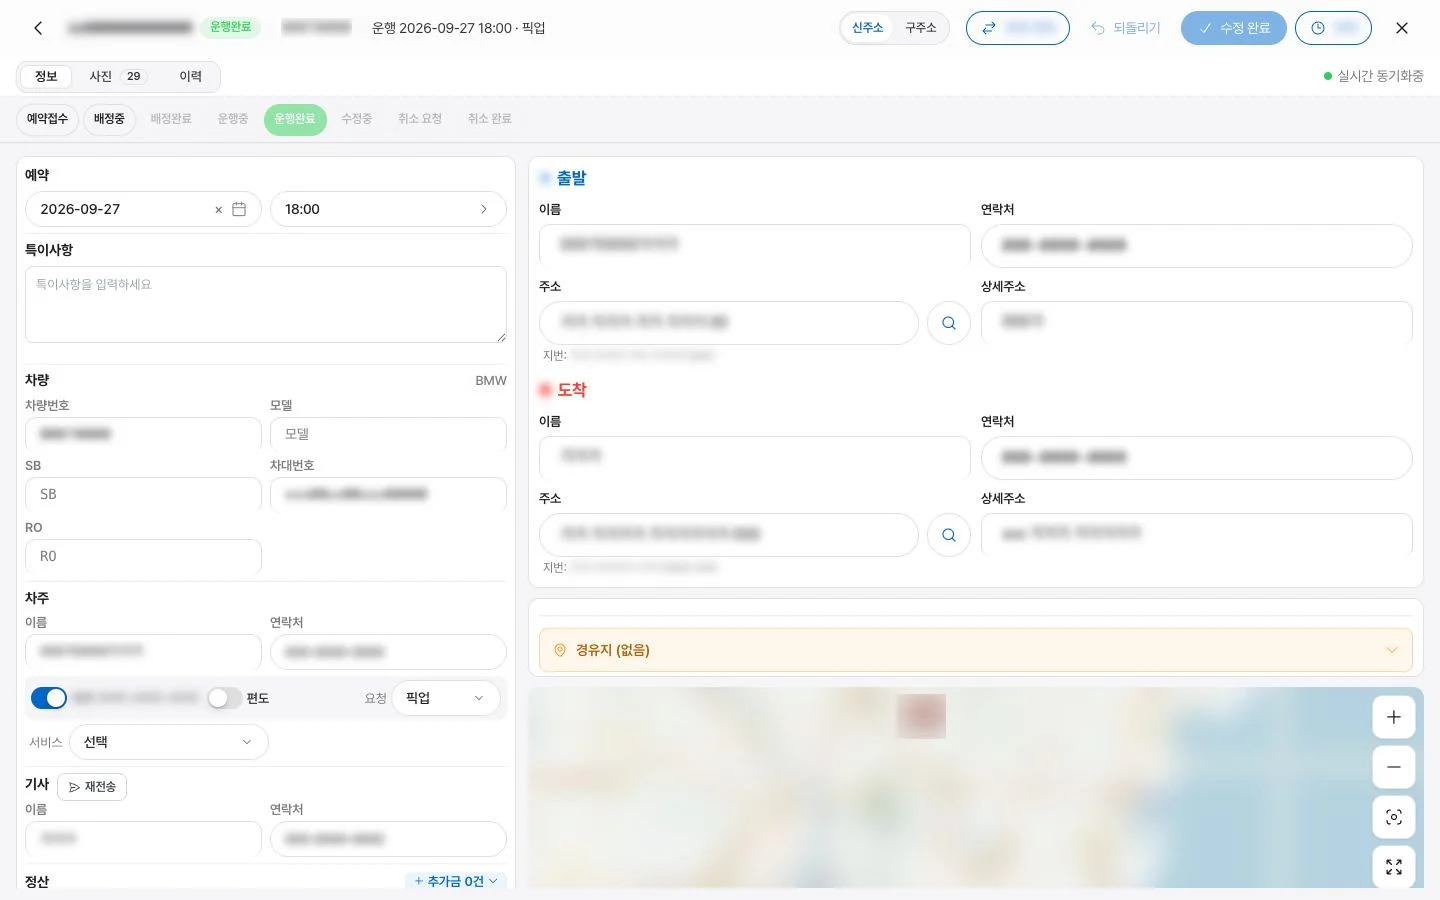Close the detail view with the X
1440x900 pixels.
[x=1402, y=28]
